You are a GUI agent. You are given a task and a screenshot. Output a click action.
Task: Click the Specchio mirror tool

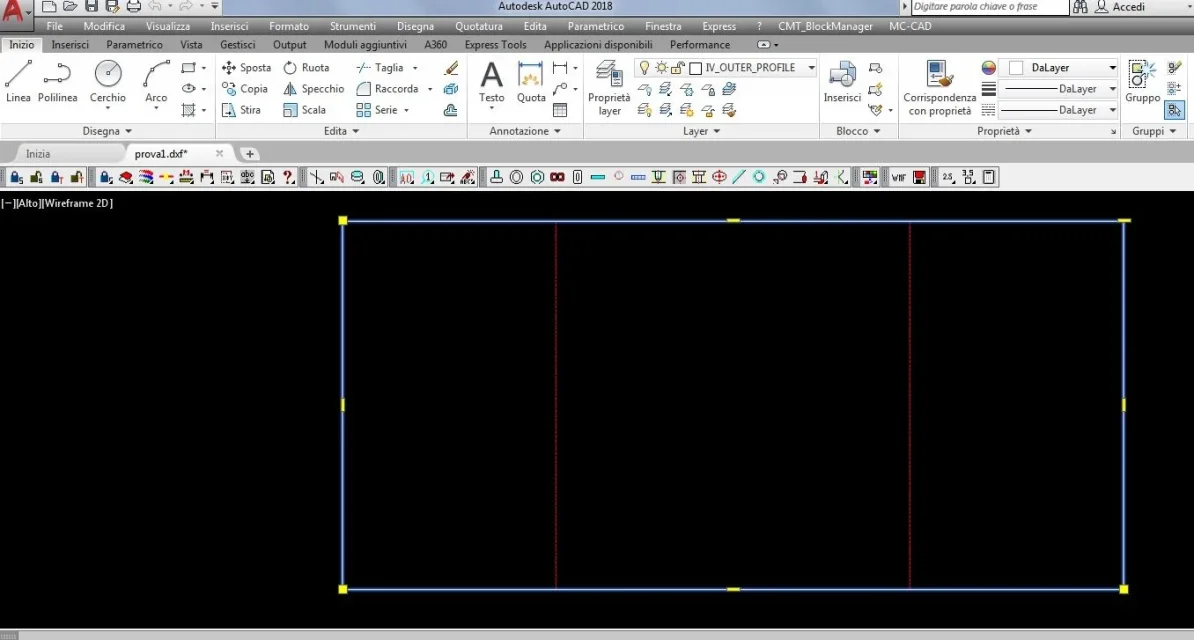[314, 88]
